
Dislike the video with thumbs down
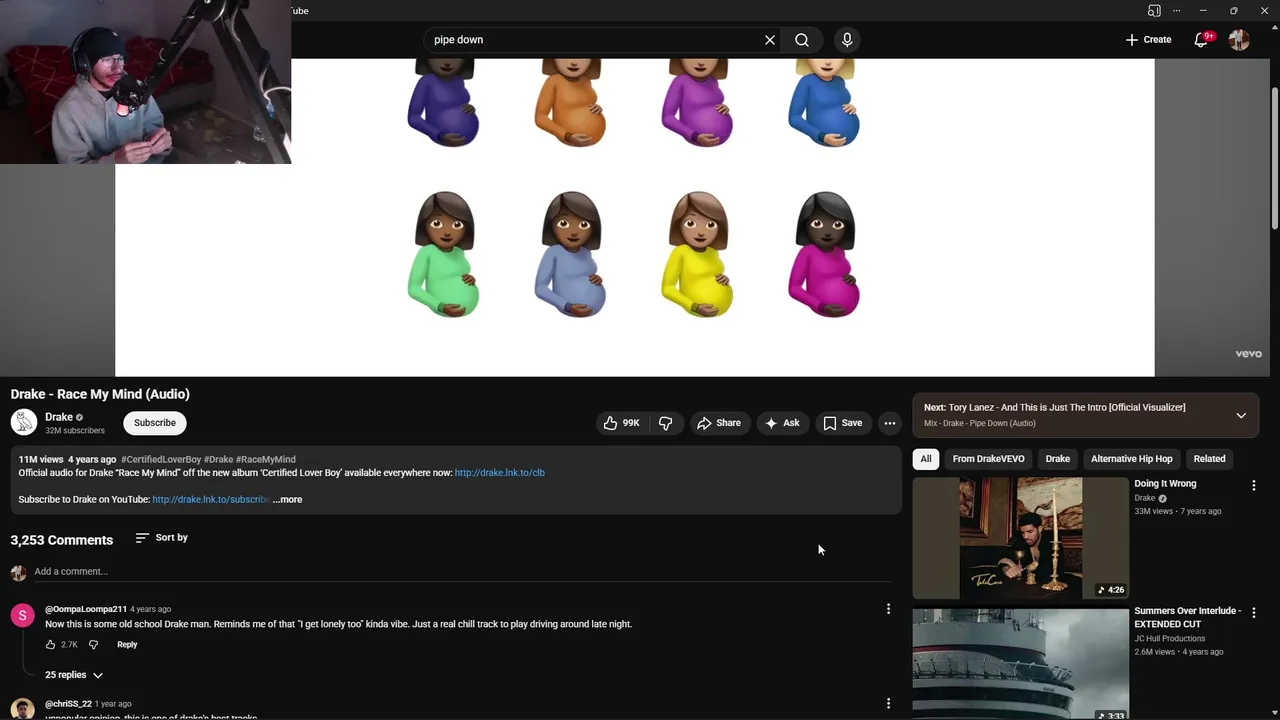(x=666, y=423)
